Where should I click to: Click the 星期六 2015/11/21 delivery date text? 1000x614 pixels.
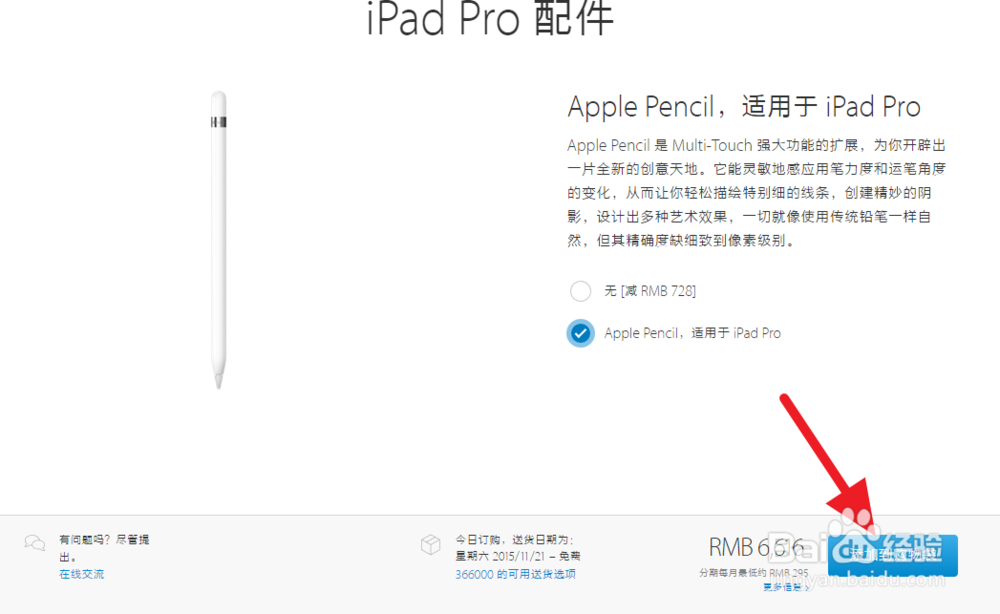pos(518,556)
